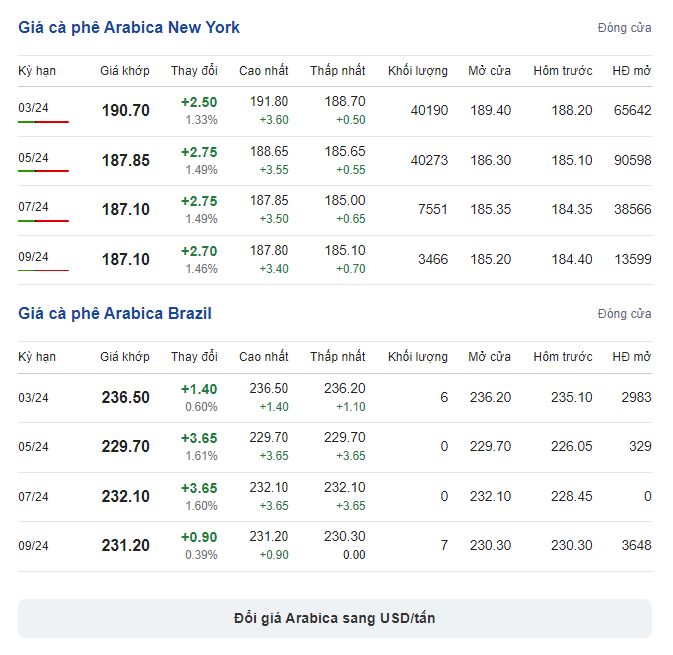673x655 pixels.
Task: Click open interest 65642
Action: click(633, 110)
